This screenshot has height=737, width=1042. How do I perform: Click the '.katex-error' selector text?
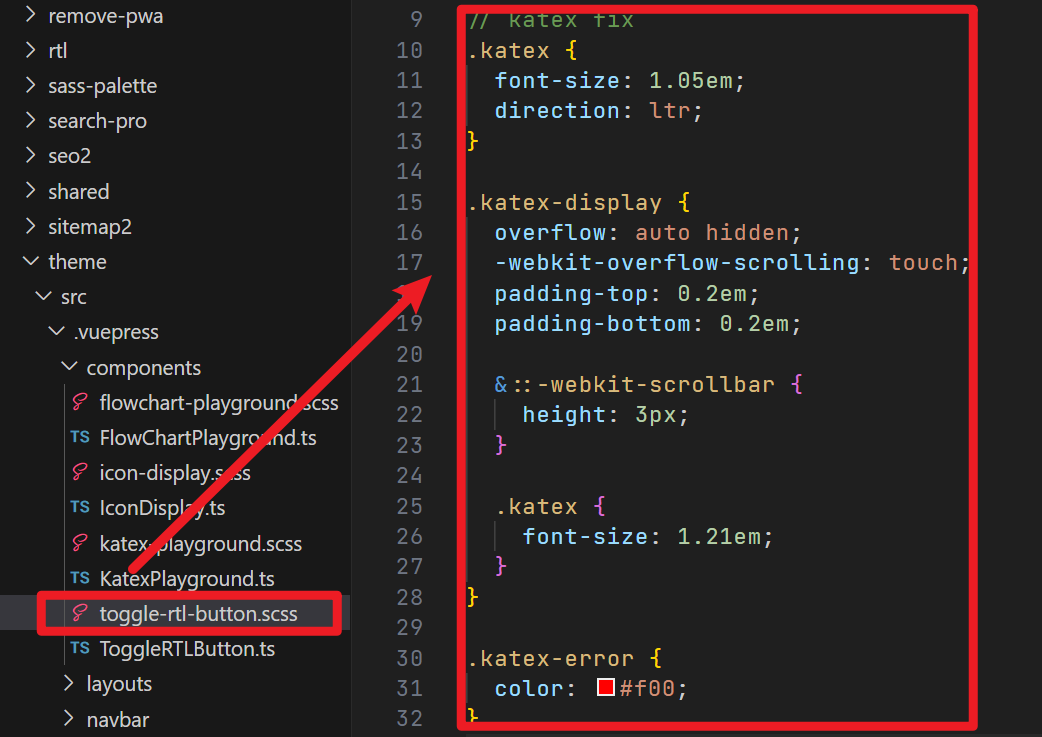tap(550, 659)
